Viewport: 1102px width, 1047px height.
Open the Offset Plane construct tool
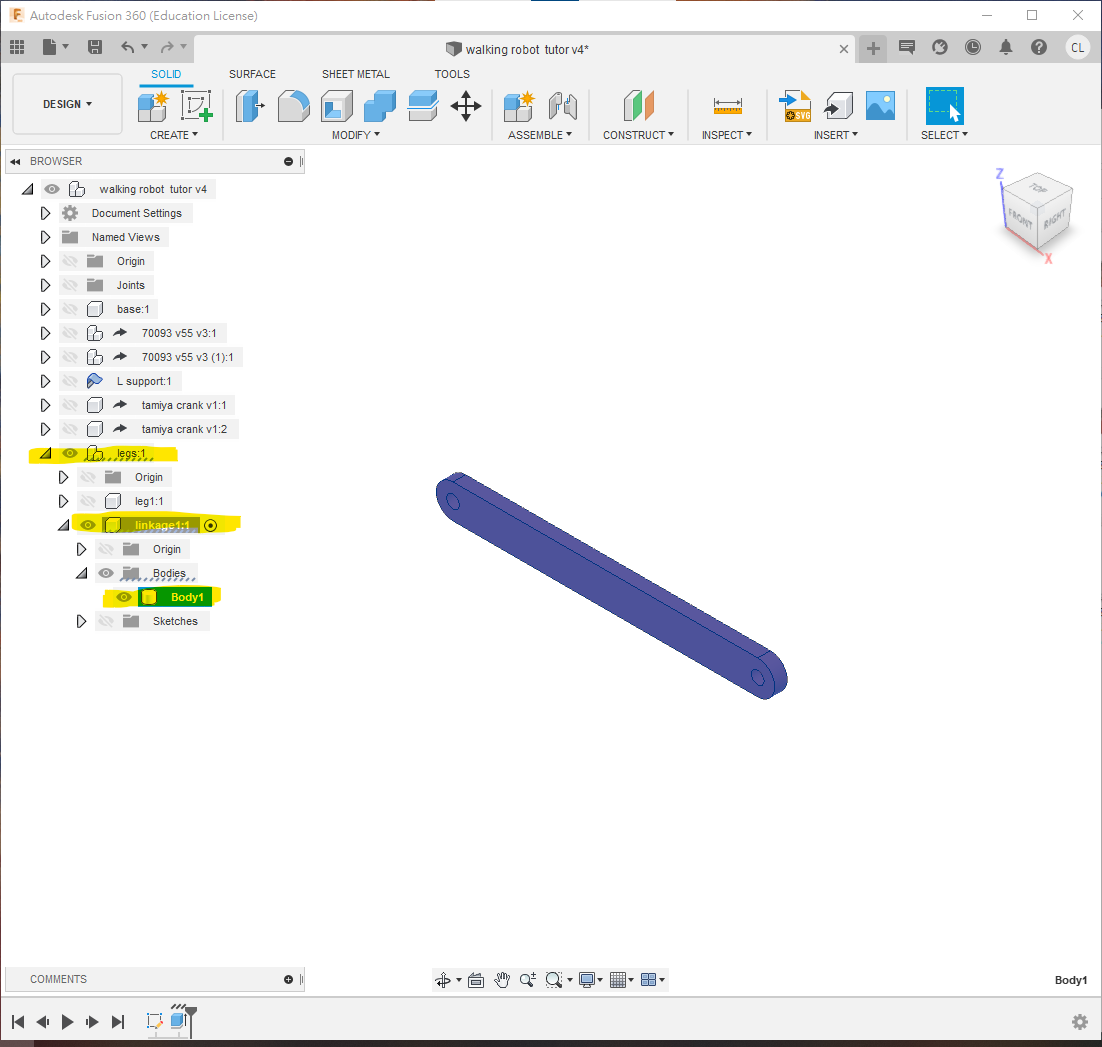pos(638,105)
